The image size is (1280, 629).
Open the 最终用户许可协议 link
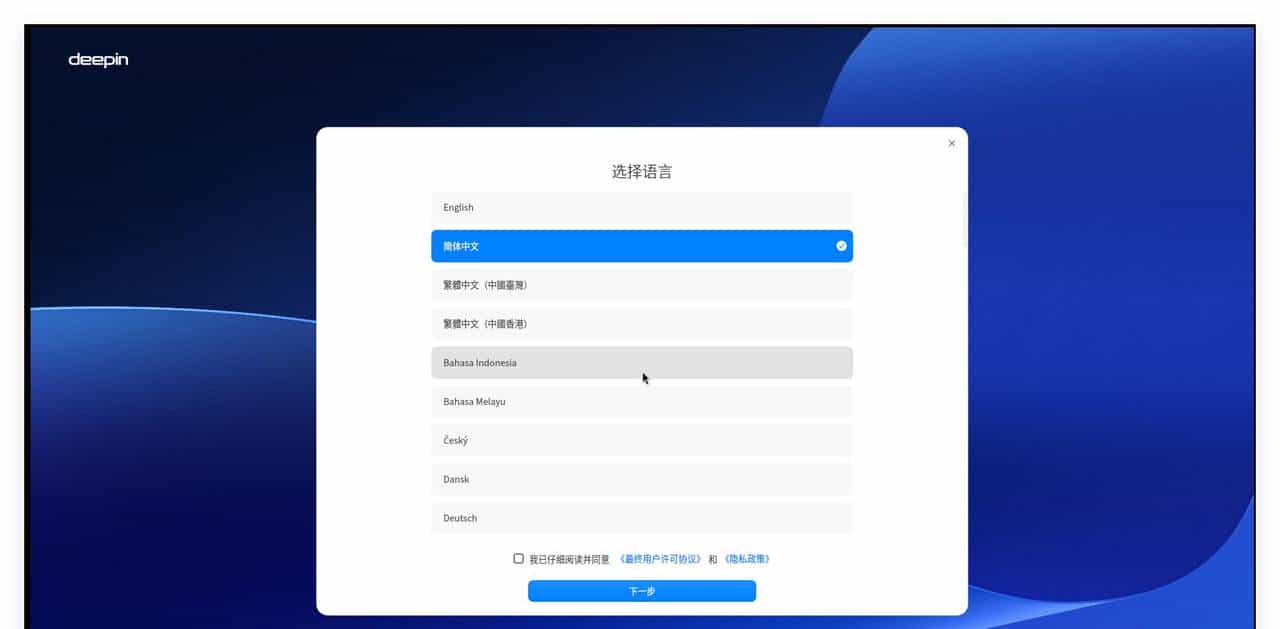tap(661, 558)
